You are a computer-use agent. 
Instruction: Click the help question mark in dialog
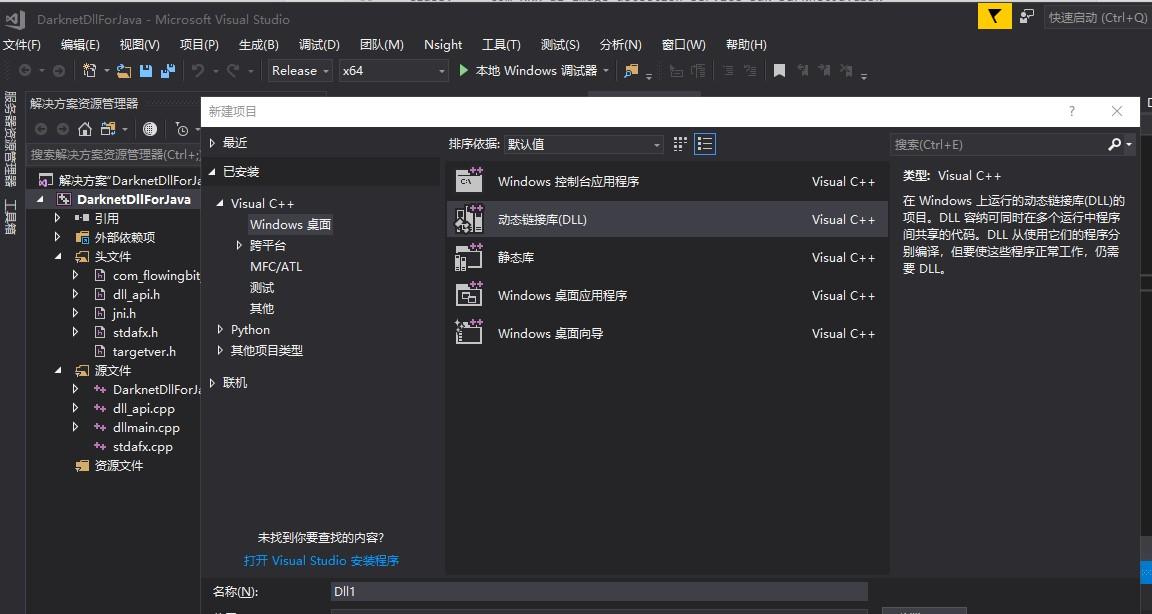pos(1072,112)
